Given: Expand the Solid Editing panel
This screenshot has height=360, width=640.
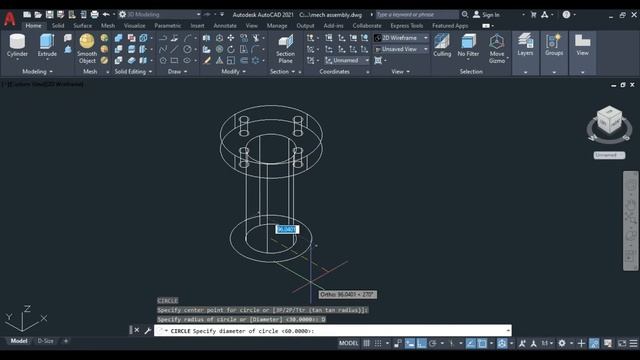Looking at the screenshot, I should [x=133, y=71].
